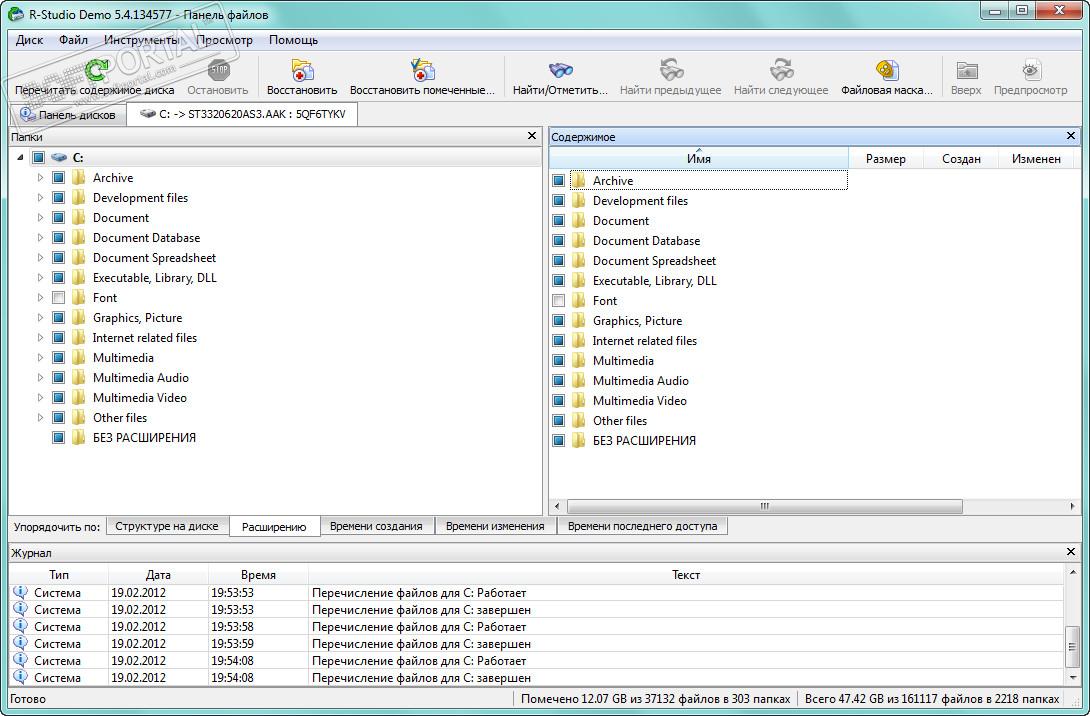Sort by Структуре на диске
This screenshot has height=716, width=1090.
(167, 526)
